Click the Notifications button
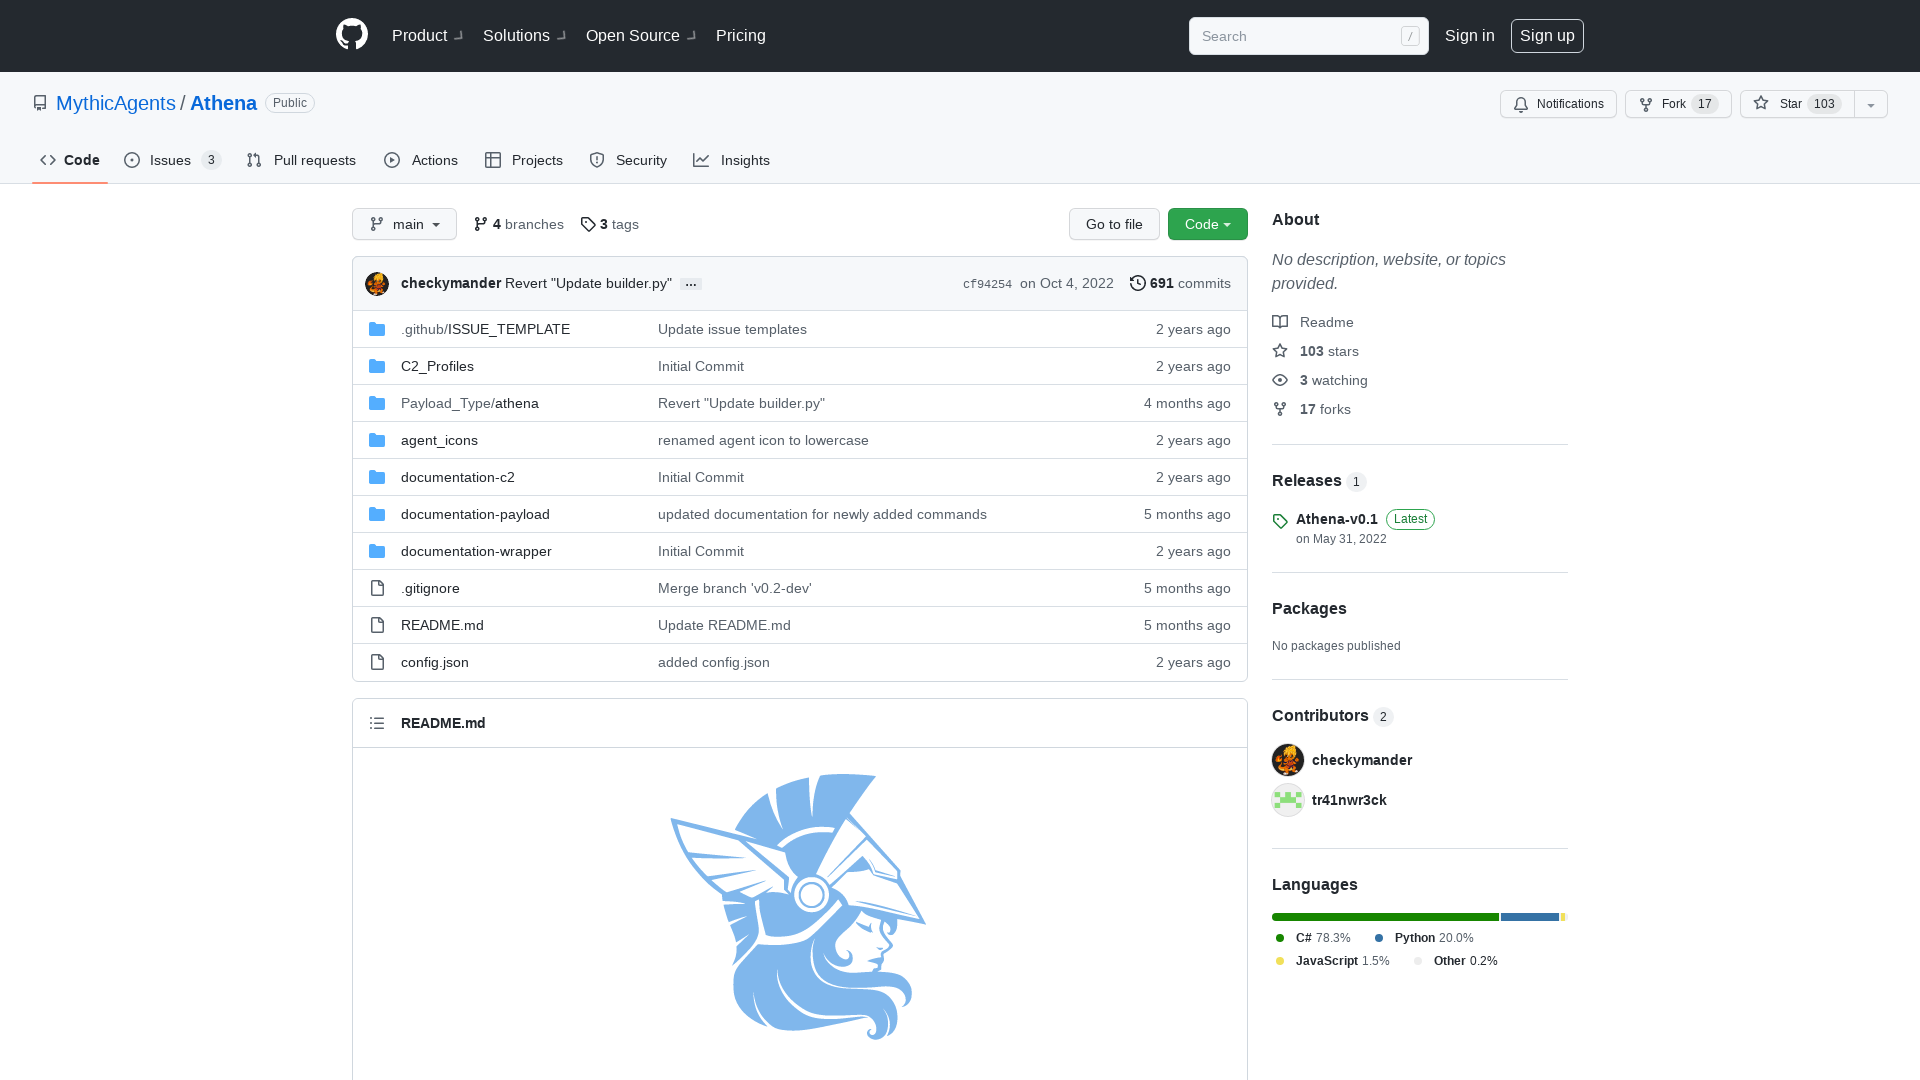This screenshot has height=1080, width=1920. (x=1558, y=104)
